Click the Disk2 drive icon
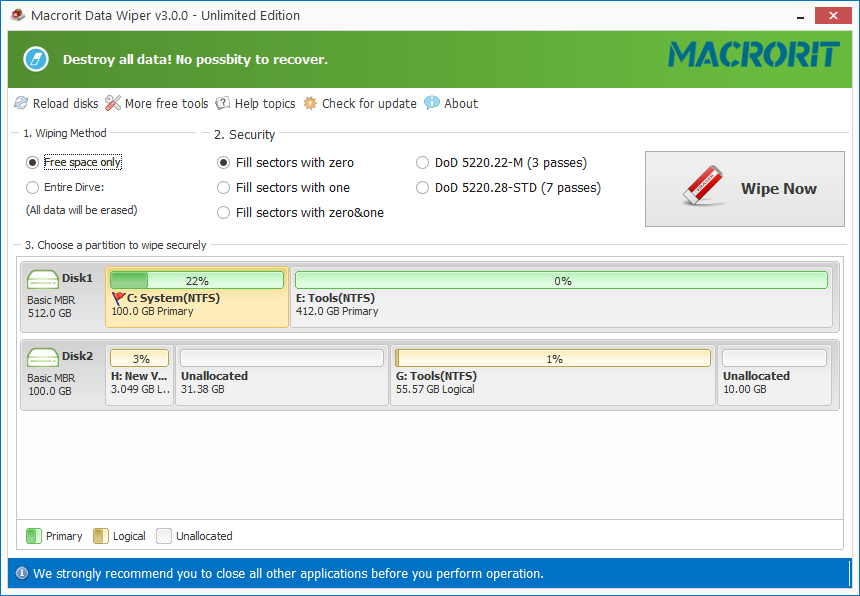 (42, 356)
